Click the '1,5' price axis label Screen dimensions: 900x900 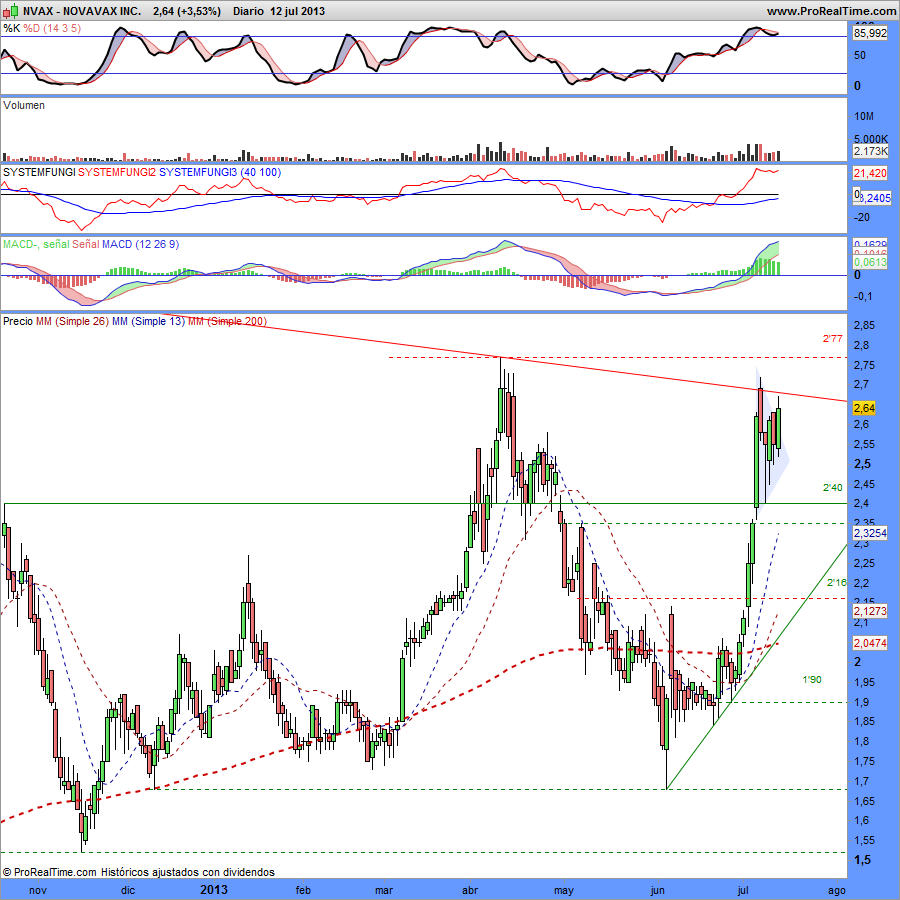click(x=862, y=860)
